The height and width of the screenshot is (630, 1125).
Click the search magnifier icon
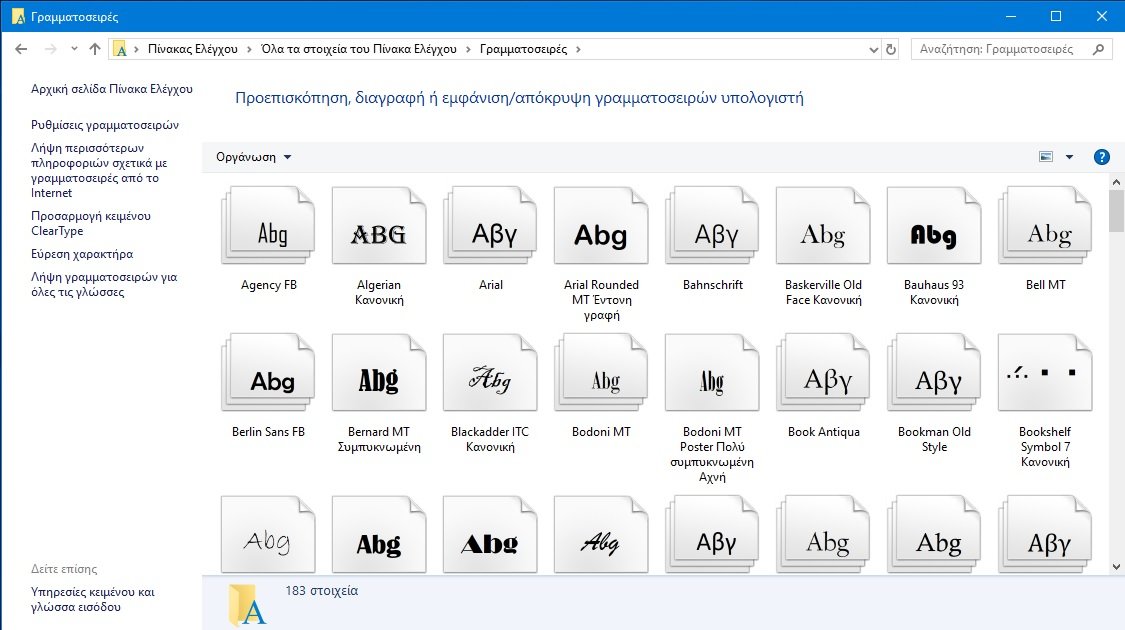[1098, 50]
